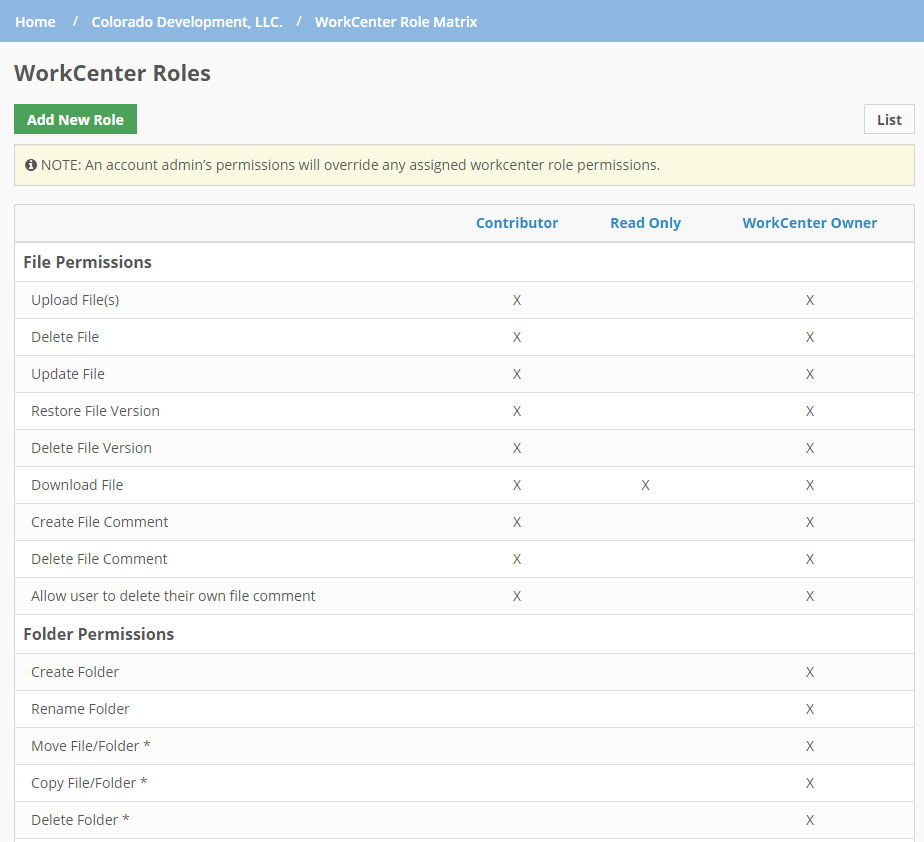Viewport: 924px width, 842px height.
Task: Click the Rename Folder permission row
Action: [x=80, y=708]
